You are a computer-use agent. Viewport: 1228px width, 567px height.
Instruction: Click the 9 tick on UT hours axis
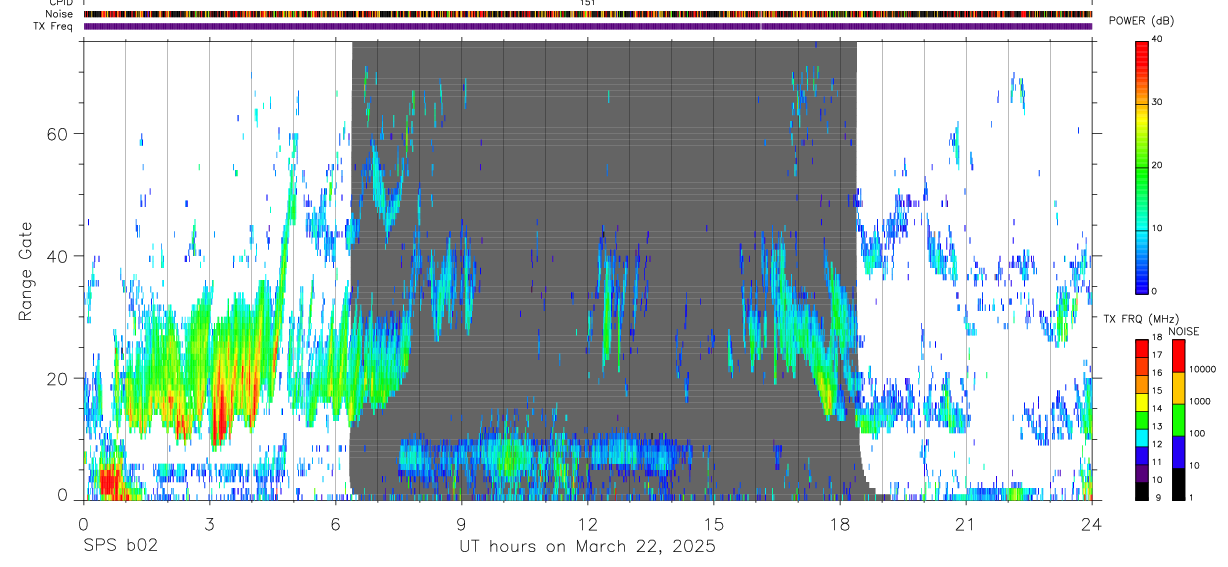pyautogui.click(x=461, y=524)
